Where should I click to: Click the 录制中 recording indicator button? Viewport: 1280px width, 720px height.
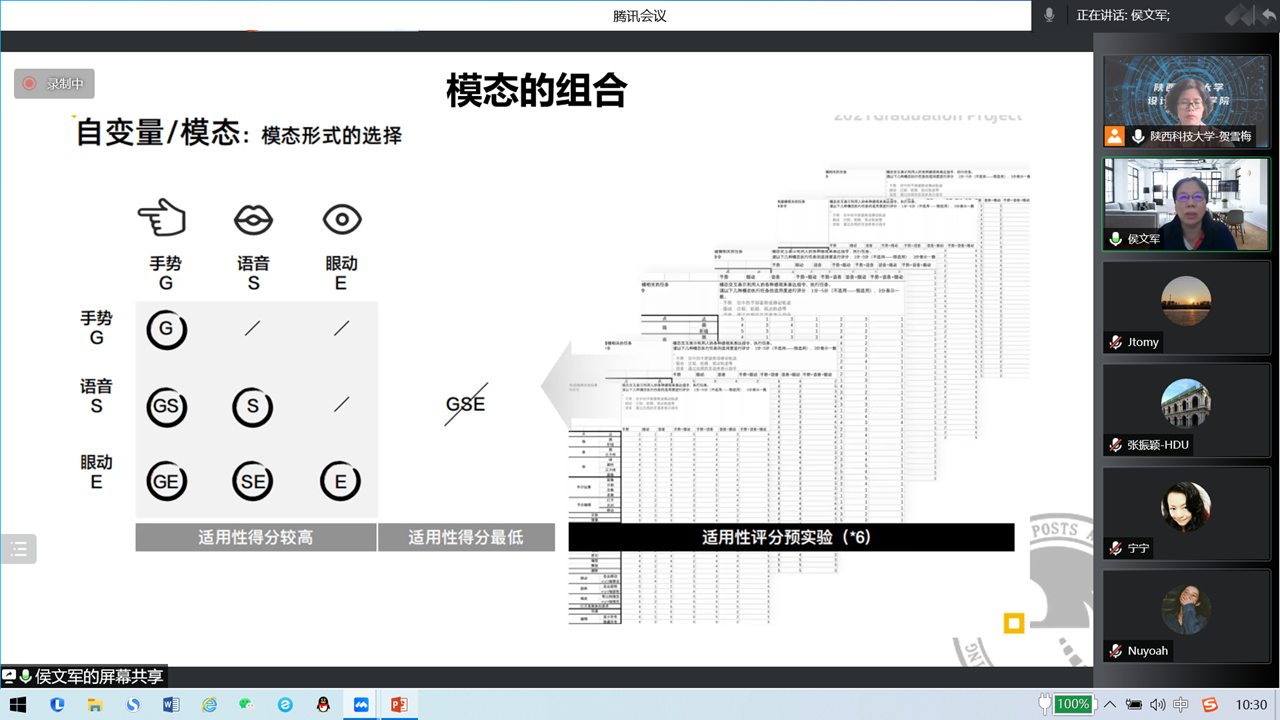pos(54,84)
